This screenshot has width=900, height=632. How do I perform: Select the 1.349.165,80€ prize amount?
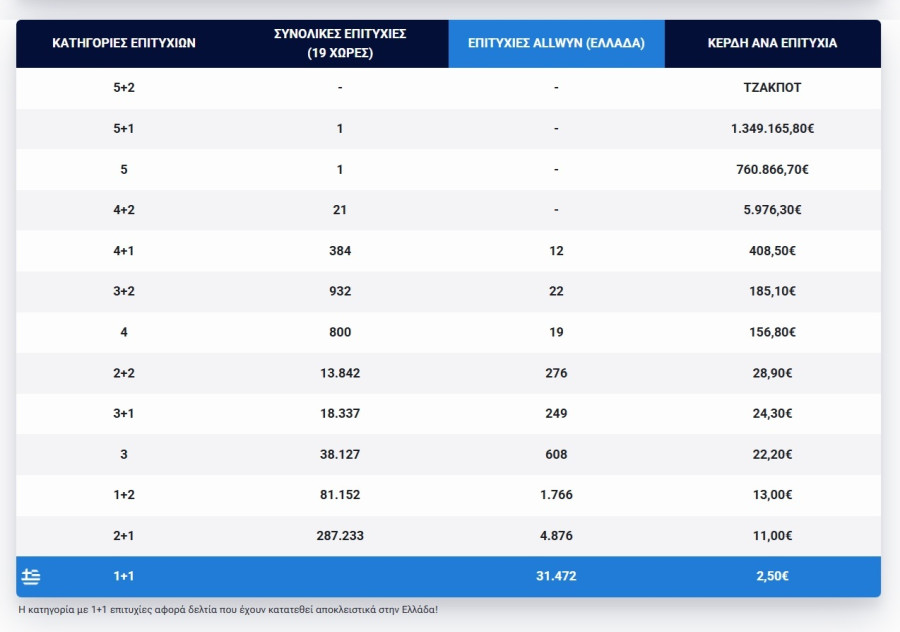click(x=772, y=129)
